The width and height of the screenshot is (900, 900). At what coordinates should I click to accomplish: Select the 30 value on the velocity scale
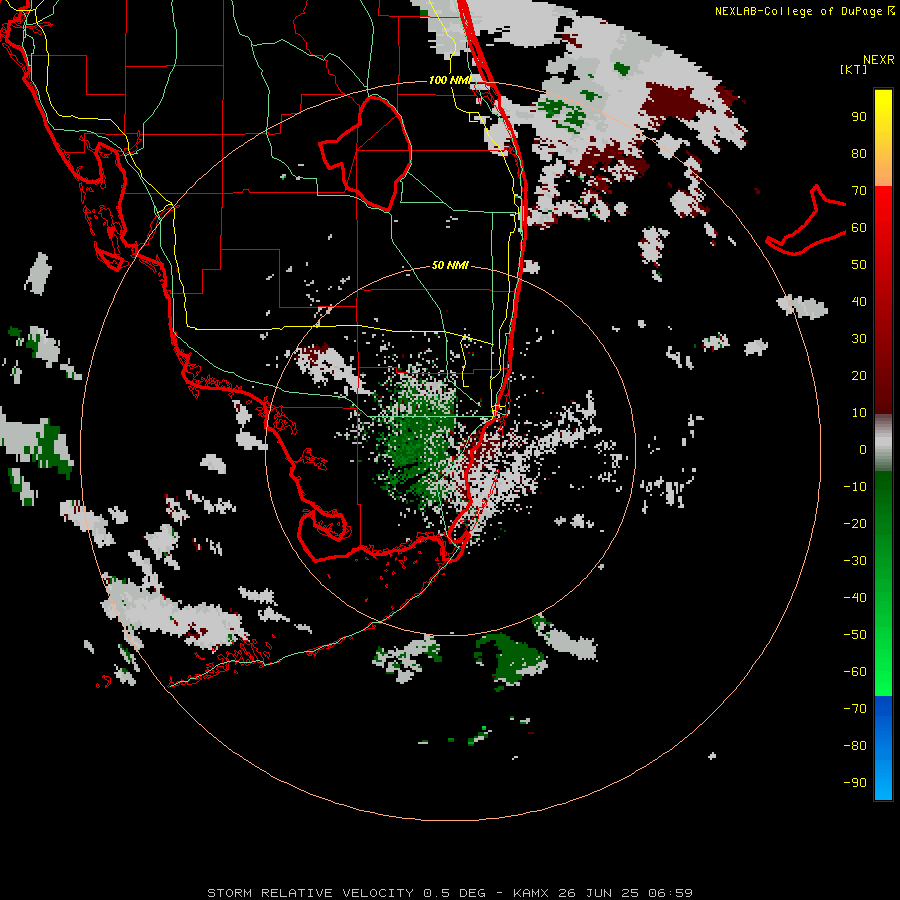pyautogui.click(x=859, y=339)
